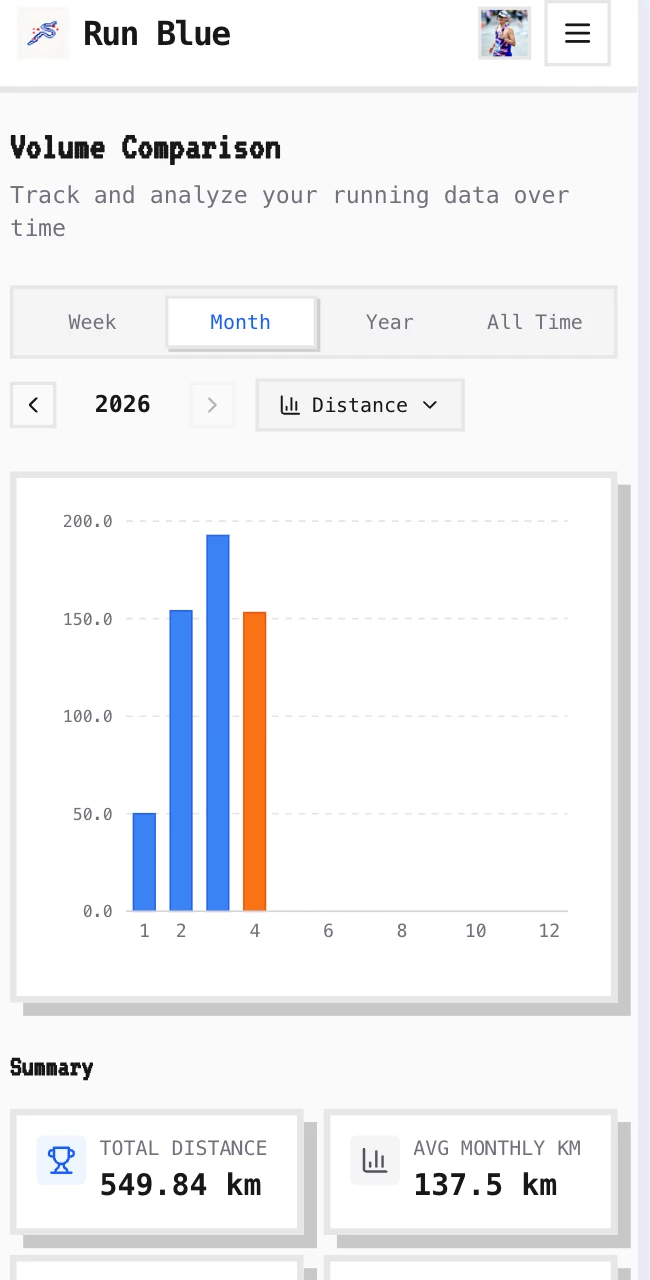
Task: Select the All Time tab
Action: coord(535,322)
